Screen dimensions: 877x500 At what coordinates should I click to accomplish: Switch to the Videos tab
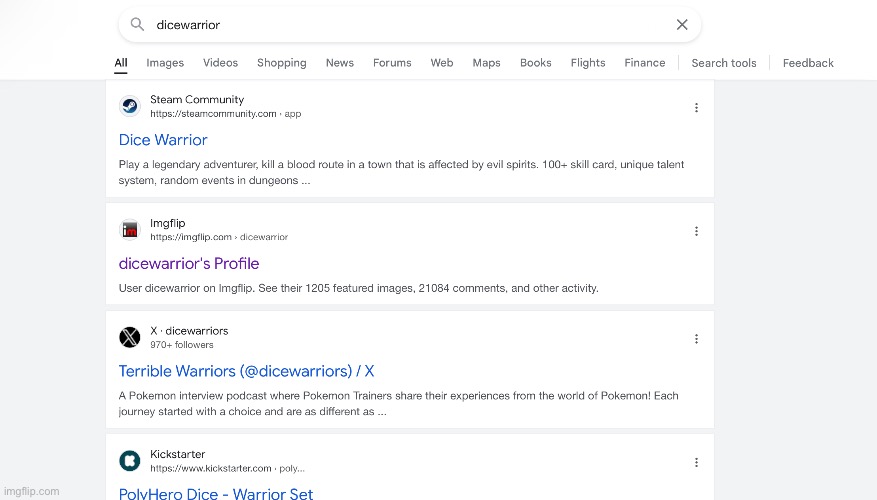tap(220, 63)
